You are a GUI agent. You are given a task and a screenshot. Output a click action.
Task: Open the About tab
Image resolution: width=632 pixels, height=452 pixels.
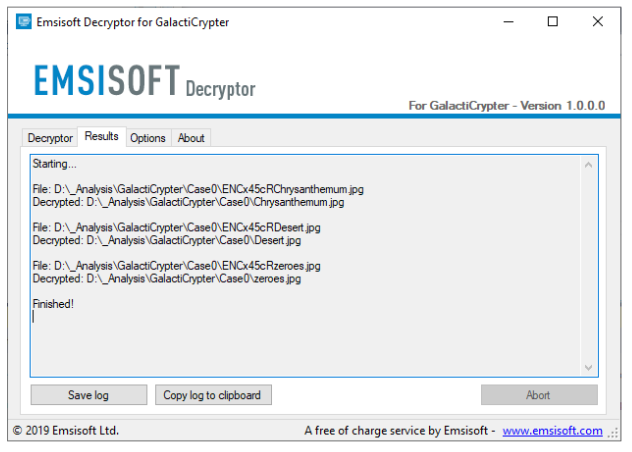(191, 138)
